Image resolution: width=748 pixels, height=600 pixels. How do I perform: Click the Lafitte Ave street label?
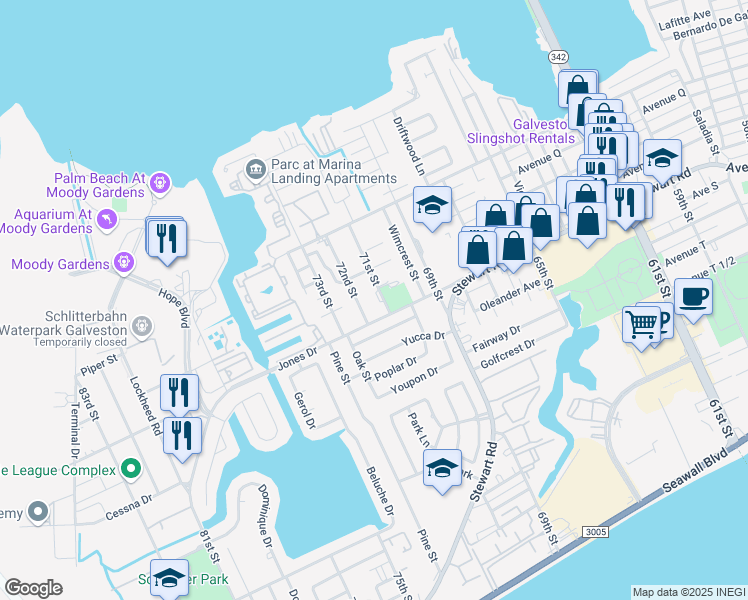[x=685, y=21]
